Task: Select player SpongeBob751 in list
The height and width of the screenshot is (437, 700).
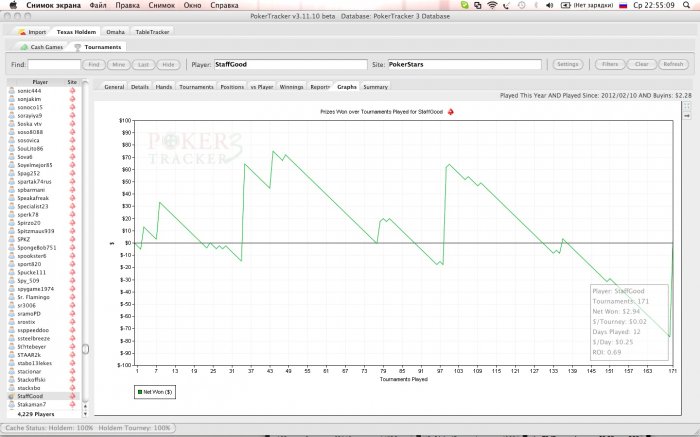Action: pos(37,248)
